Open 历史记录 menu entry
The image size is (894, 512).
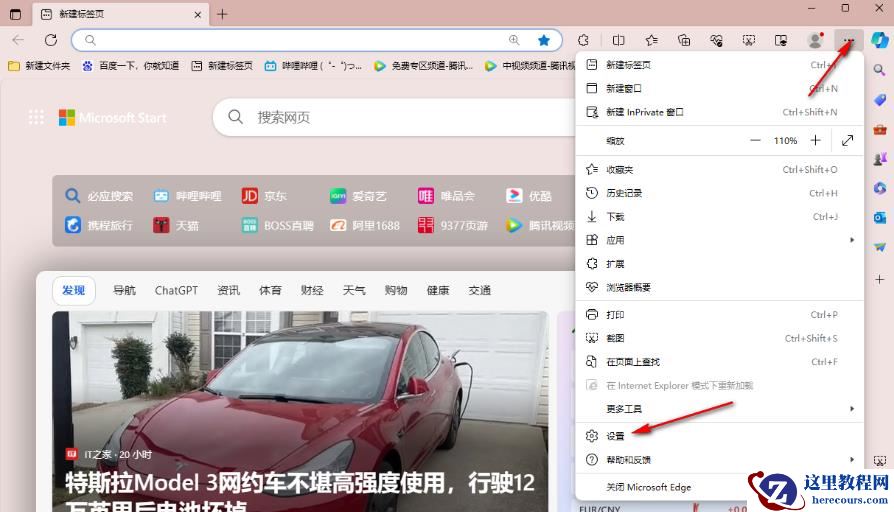click(720, 193)
